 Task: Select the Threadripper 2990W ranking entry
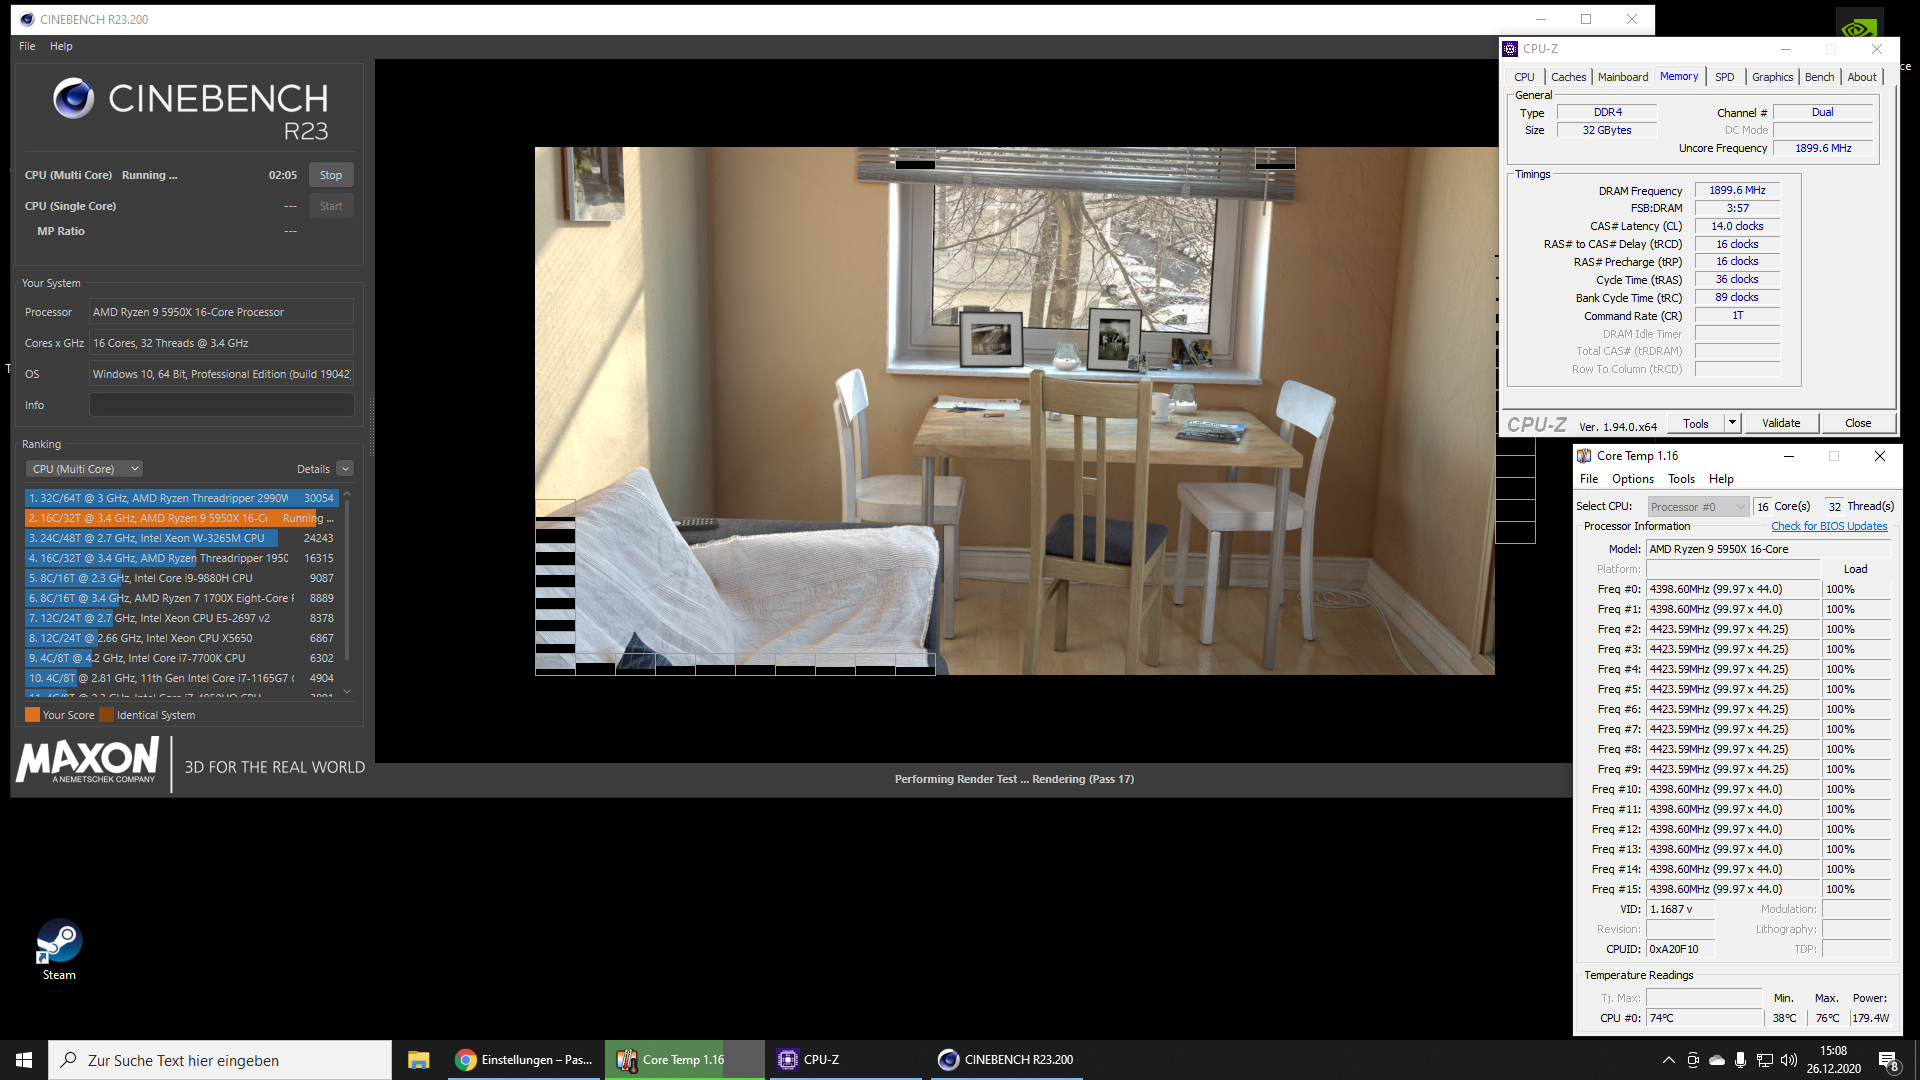pos(181,498)
